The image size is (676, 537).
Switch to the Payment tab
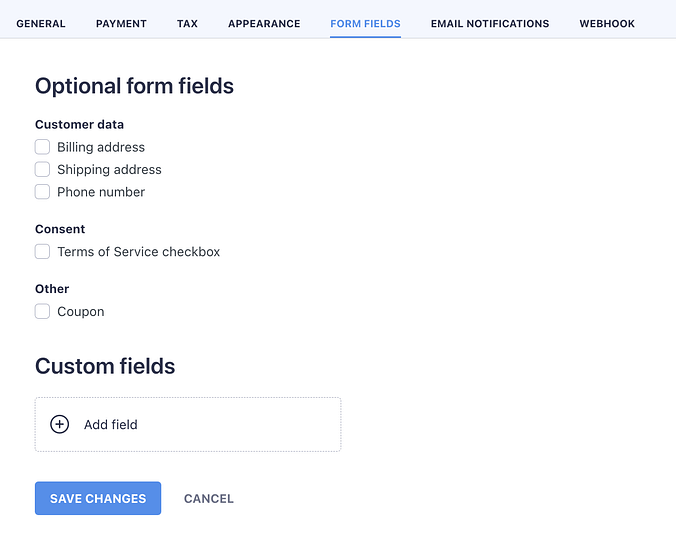click(x=121, y=24)
